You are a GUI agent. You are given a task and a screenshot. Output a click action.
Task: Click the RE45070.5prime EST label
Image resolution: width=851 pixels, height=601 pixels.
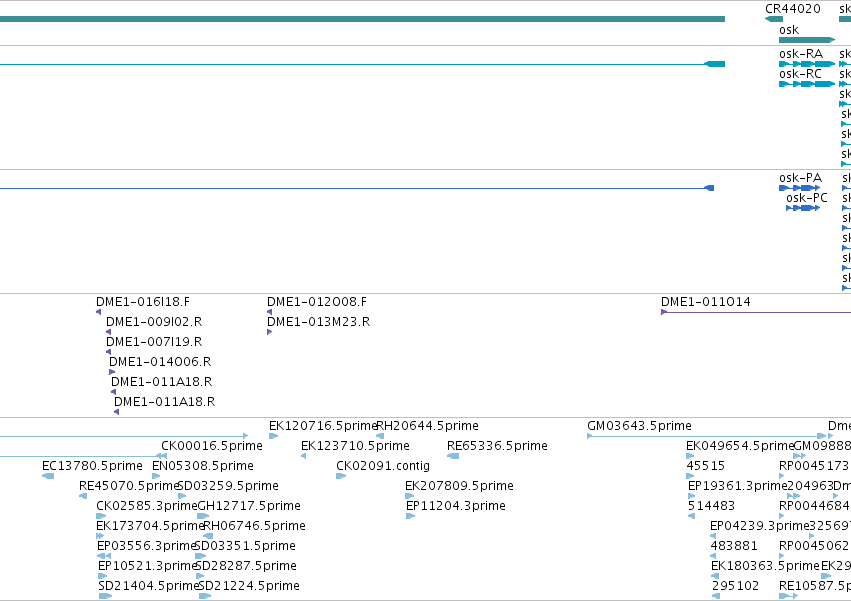click(129, 486)
